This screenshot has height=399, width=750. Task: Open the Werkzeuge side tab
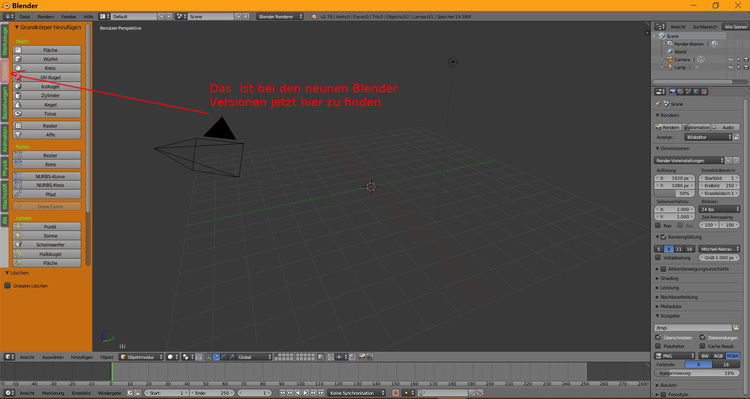4,41
